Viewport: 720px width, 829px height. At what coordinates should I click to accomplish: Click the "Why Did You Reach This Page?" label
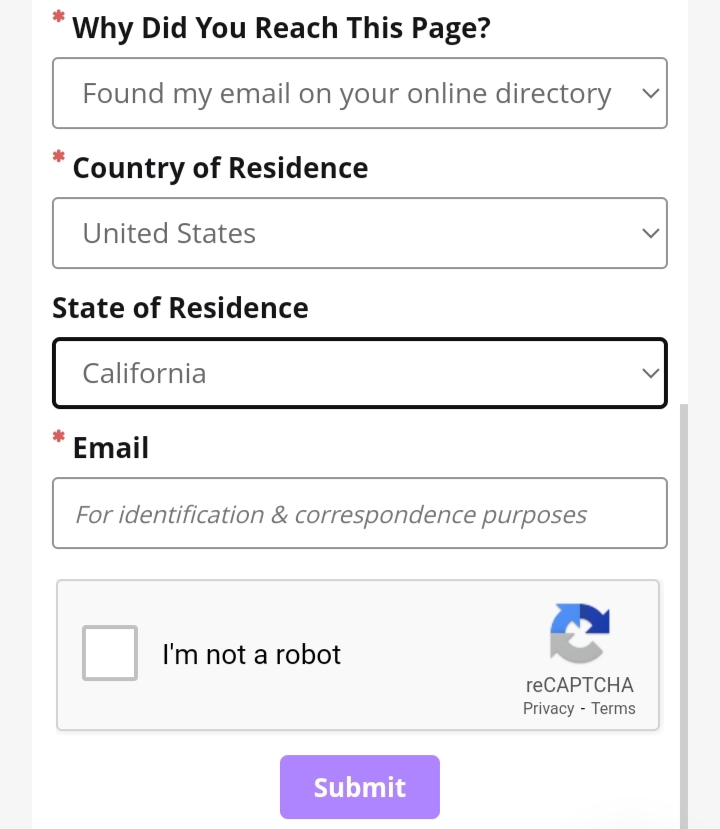[x=282, y=29]
